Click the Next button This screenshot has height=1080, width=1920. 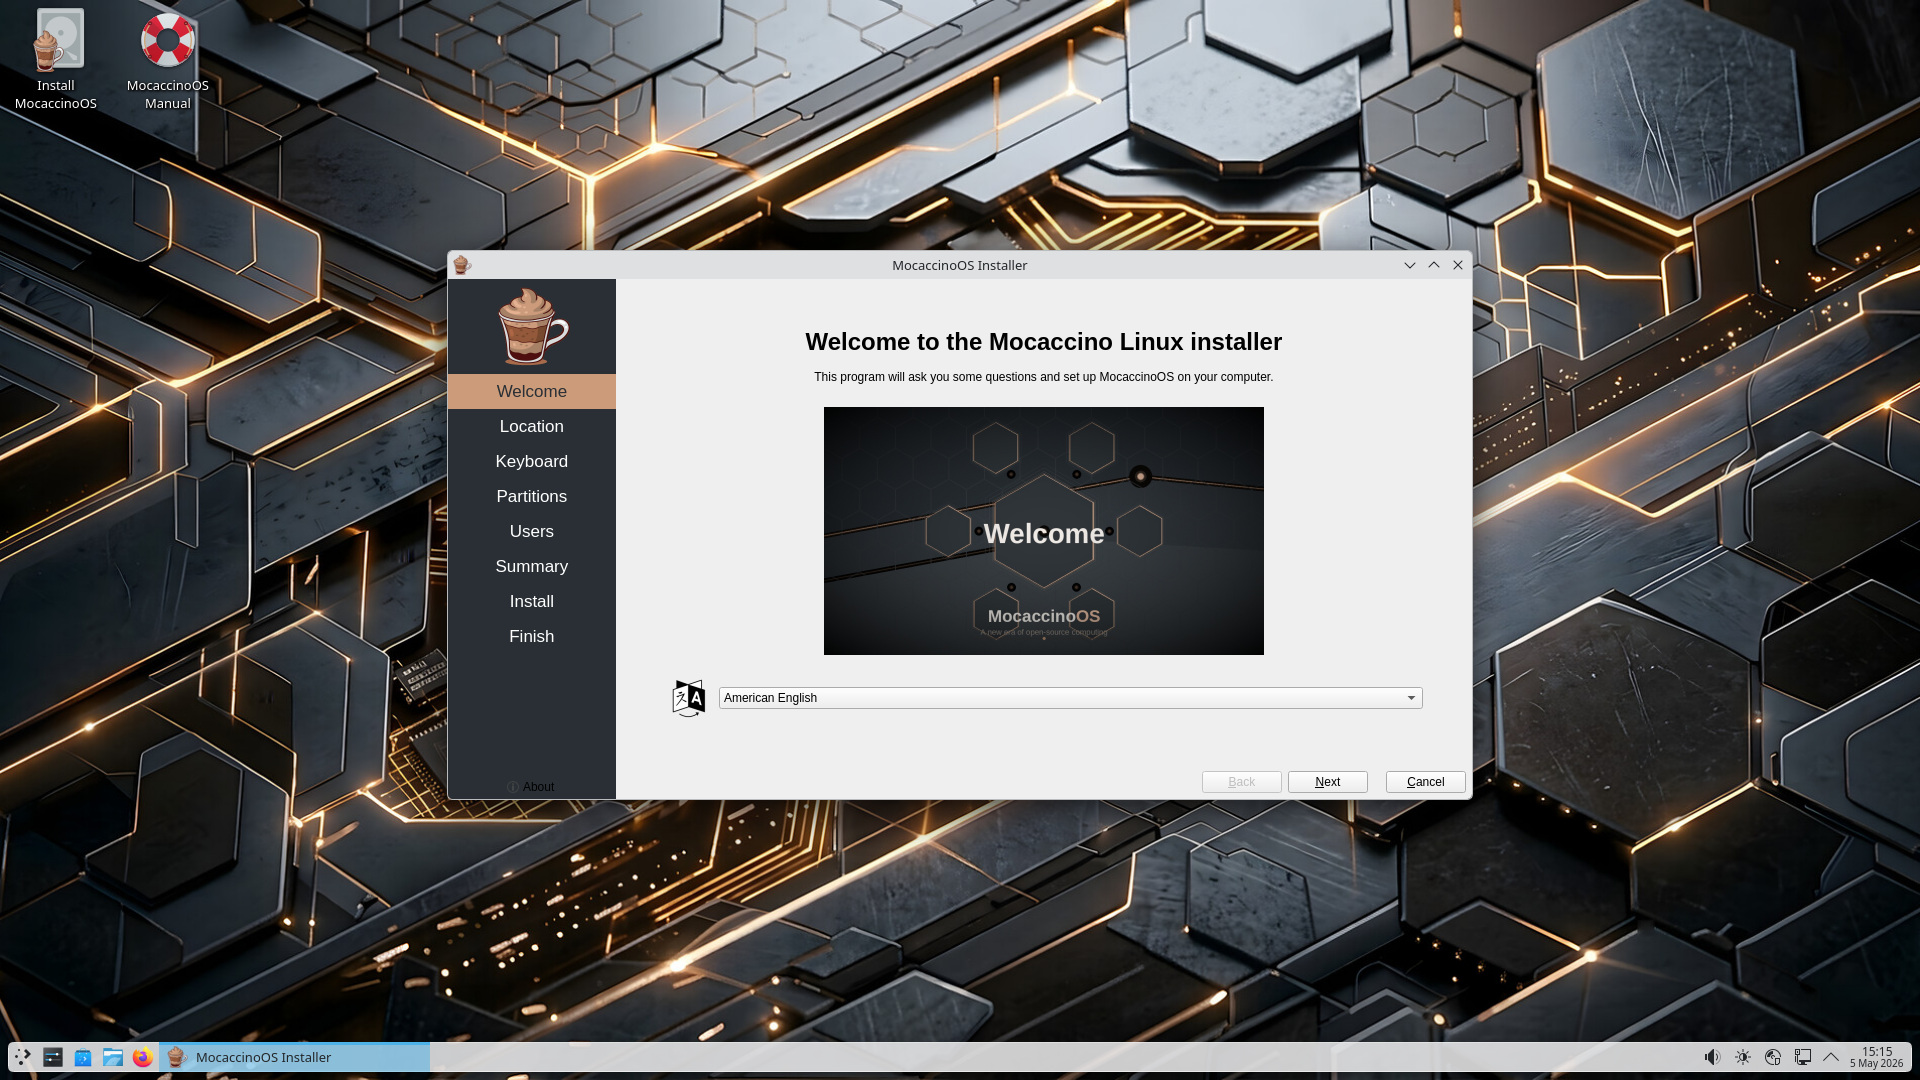(x=1327, y=782)
